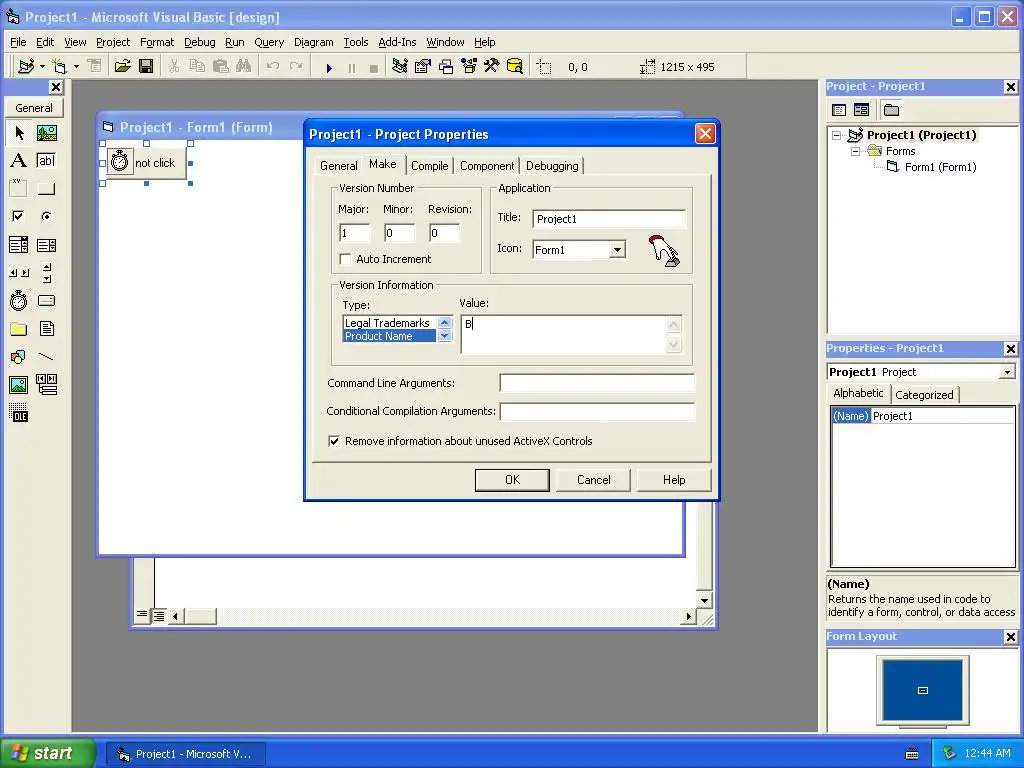
Task: Select the DriveListBox tool in toolbox
Action: click(46, 300)
